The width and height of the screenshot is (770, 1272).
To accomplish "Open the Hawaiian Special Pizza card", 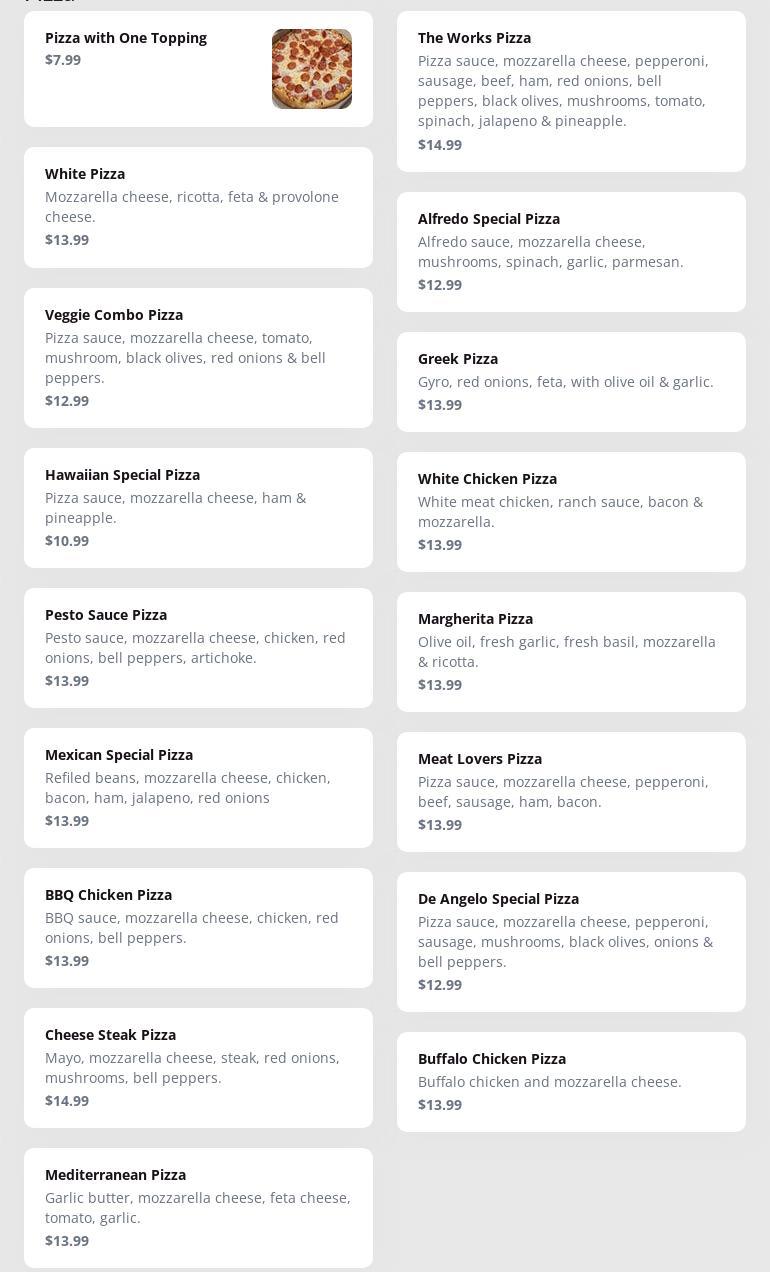I will tap(198, 507).
